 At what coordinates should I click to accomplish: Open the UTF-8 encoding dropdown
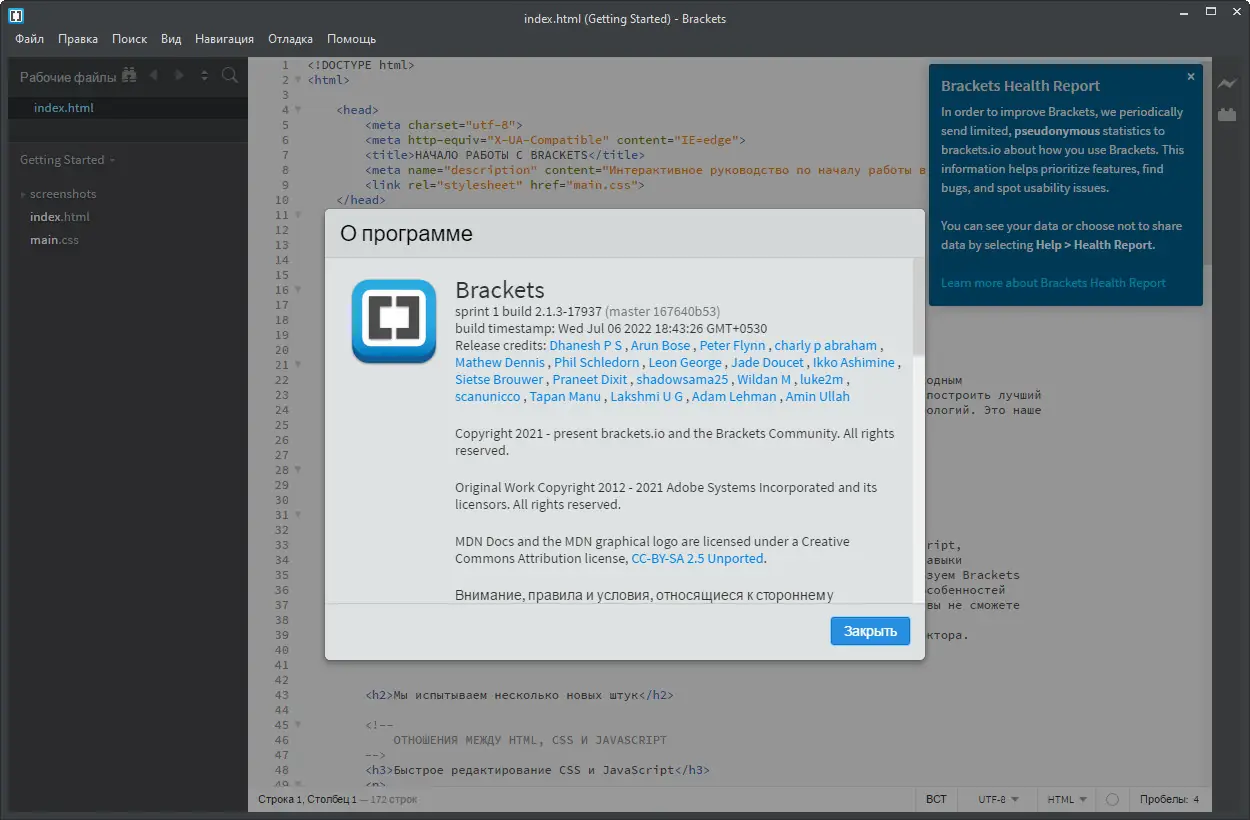tap(998, 800)
